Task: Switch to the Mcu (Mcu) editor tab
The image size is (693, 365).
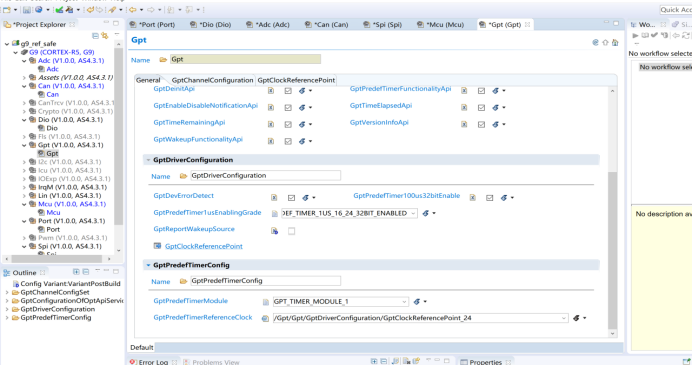Action: pos(441,24)
